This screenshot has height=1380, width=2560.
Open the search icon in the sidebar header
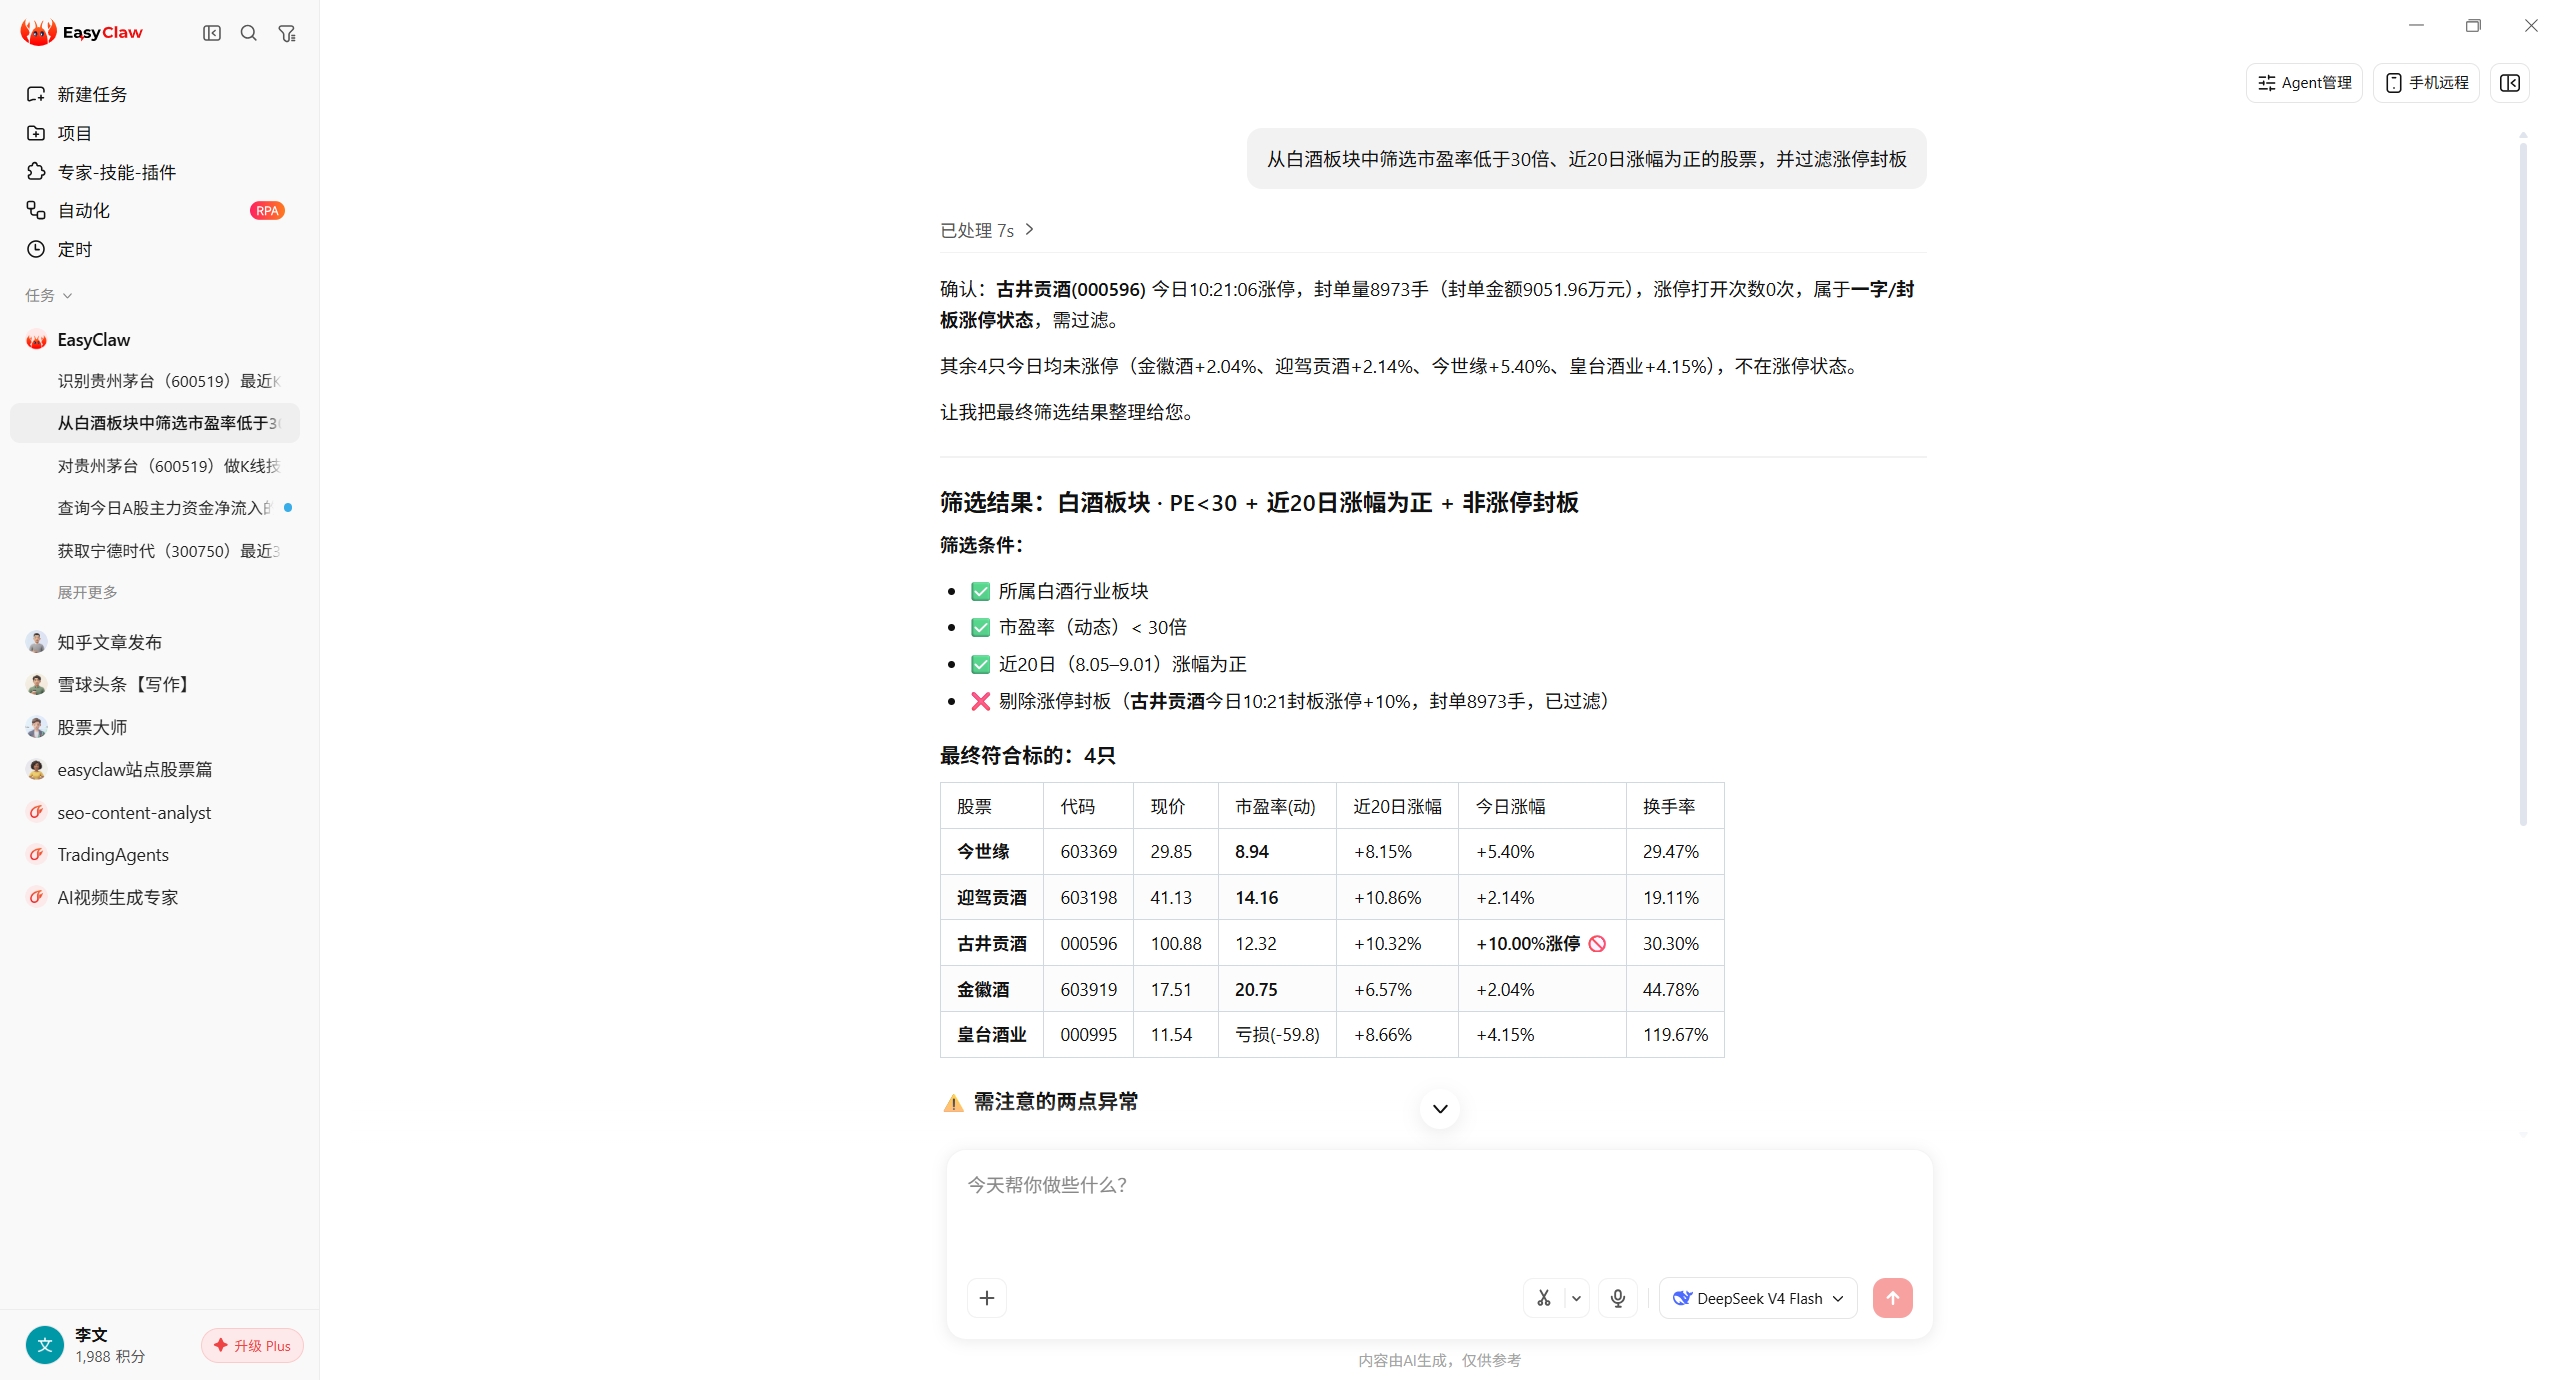coord(249,33)
